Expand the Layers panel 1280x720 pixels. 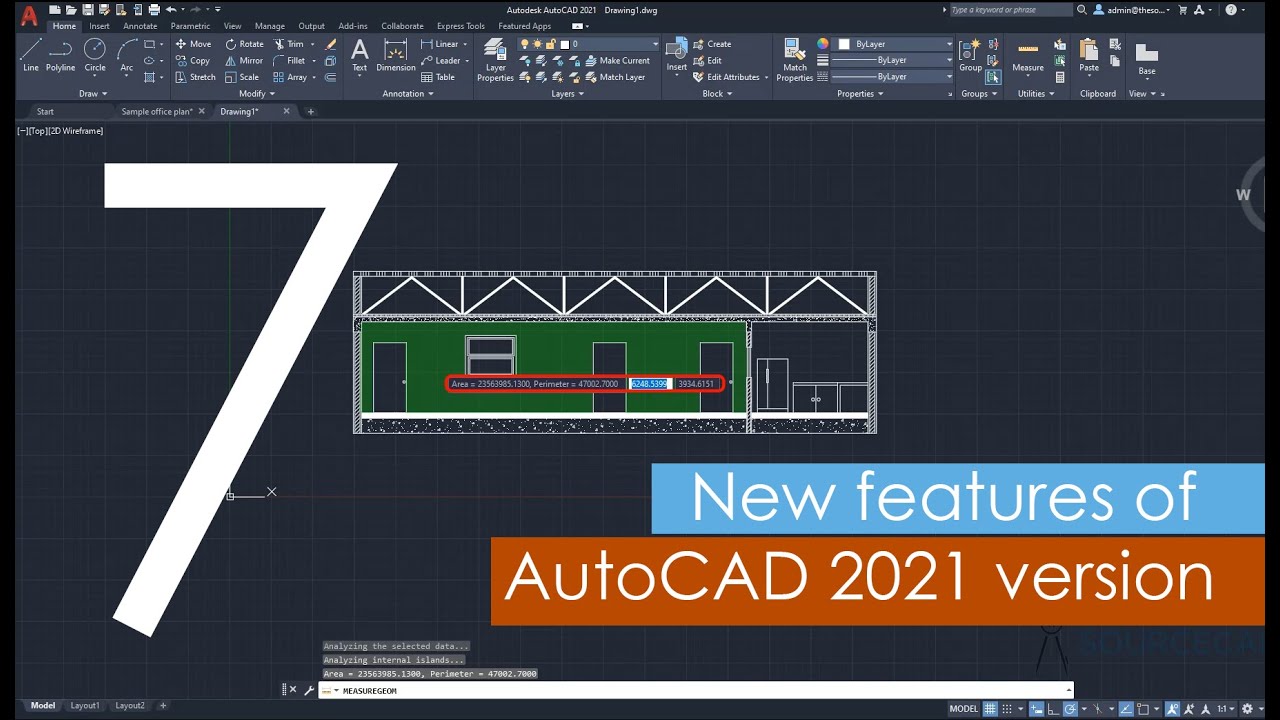[x=567, y=94]
